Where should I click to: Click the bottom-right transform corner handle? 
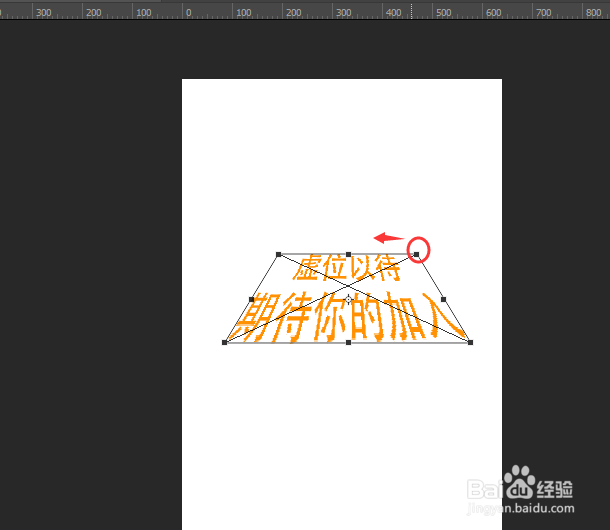[x=470, y=342]
